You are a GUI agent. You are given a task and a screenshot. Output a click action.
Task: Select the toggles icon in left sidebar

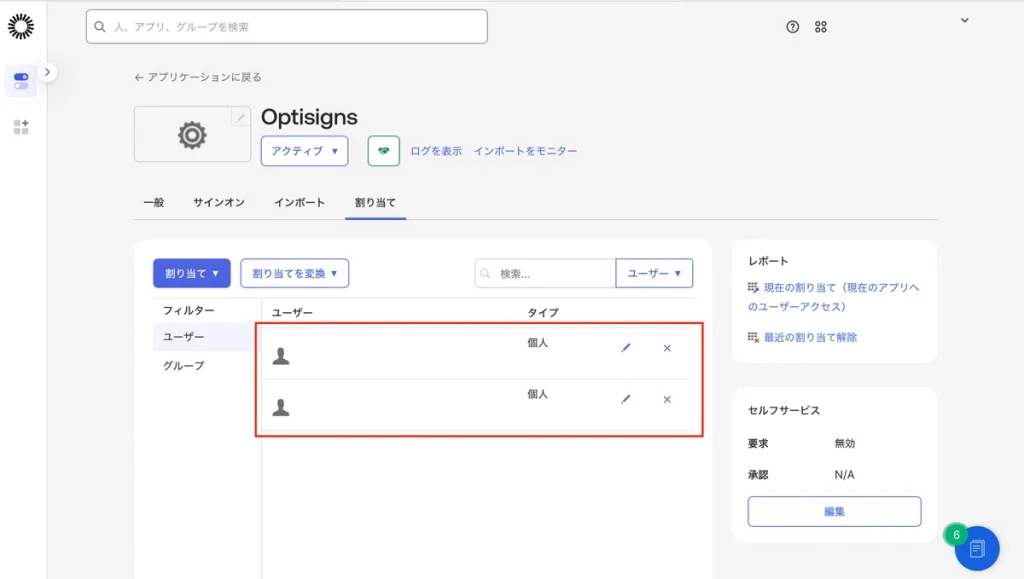[21, 81]
